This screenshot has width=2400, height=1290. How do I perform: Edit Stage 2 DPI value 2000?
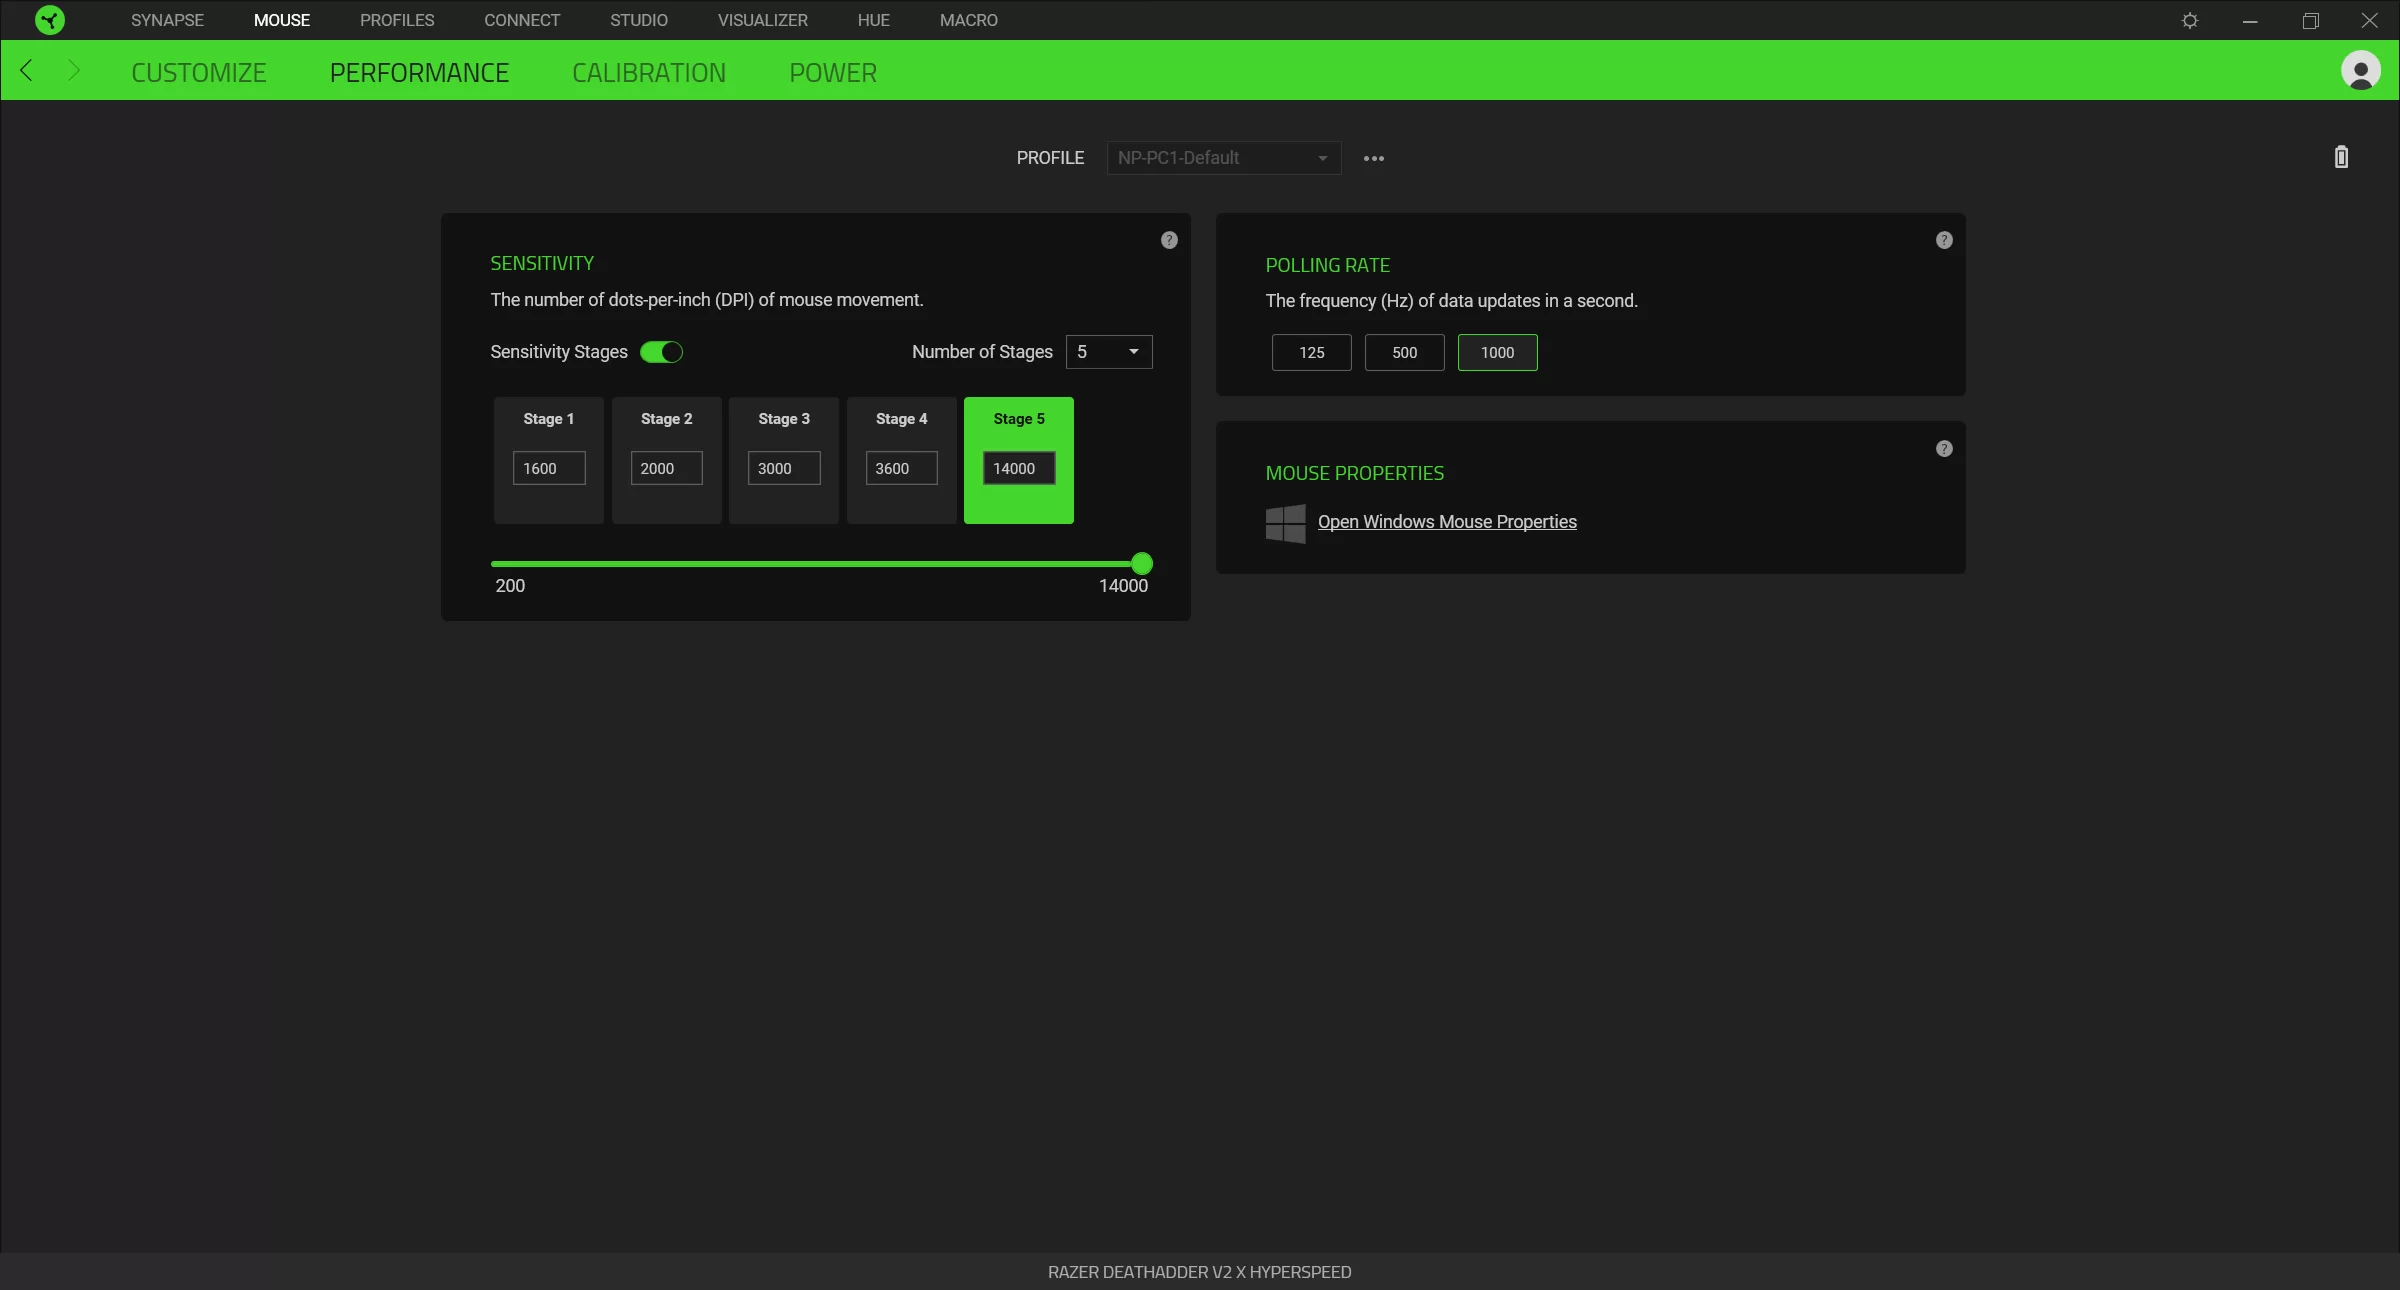667,468
